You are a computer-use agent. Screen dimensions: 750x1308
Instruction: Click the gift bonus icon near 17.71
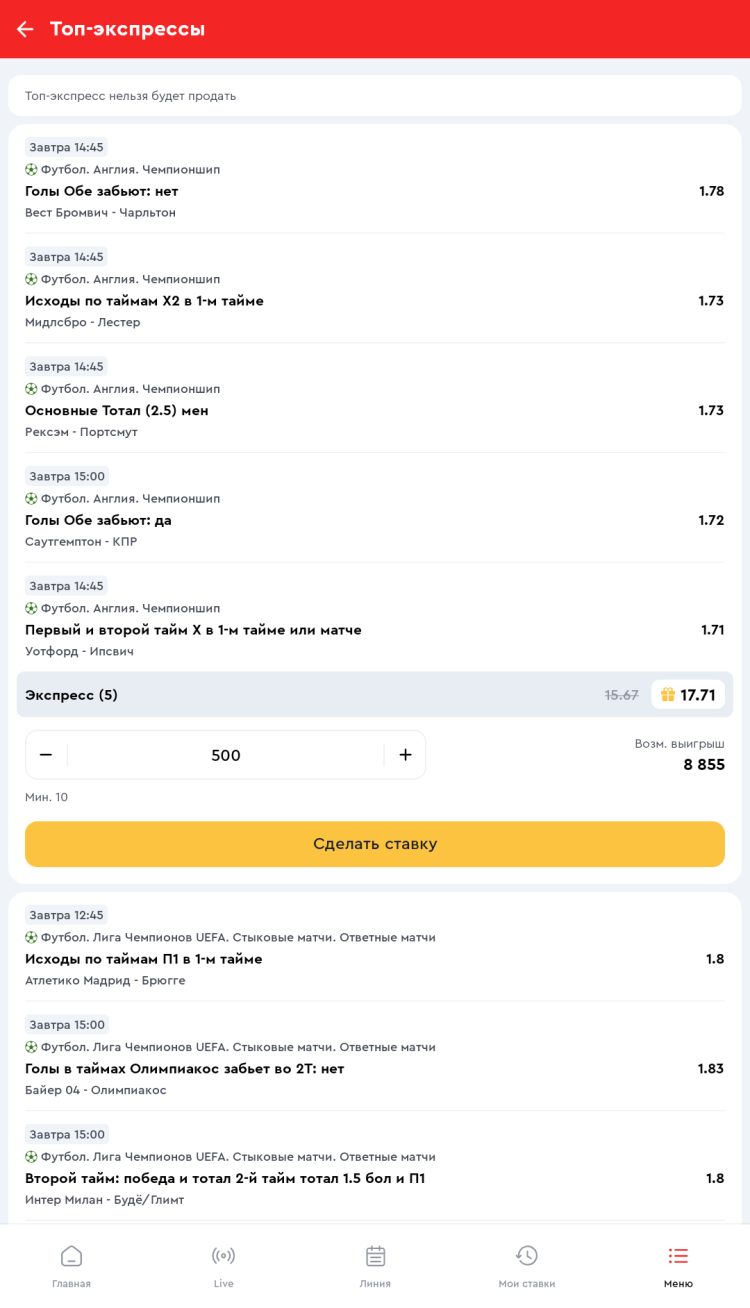(x=668, y=695)
